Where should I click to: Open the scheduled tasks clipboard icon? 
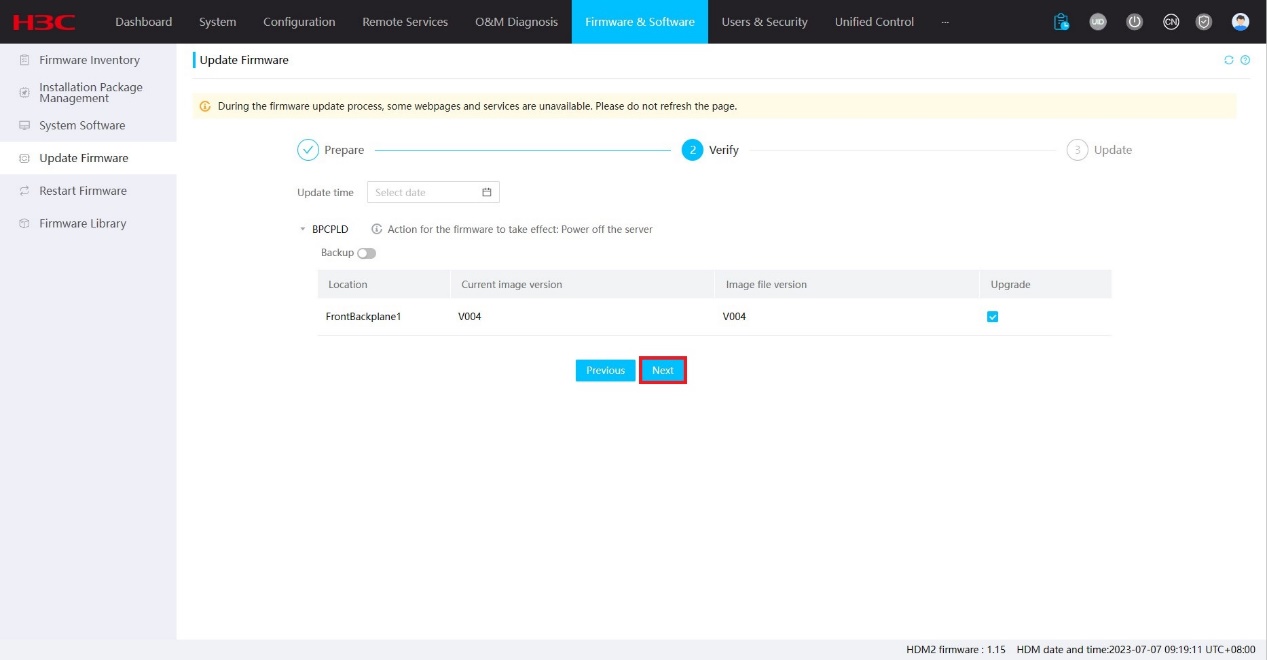pyautogui.click(x=1061, y=22)
